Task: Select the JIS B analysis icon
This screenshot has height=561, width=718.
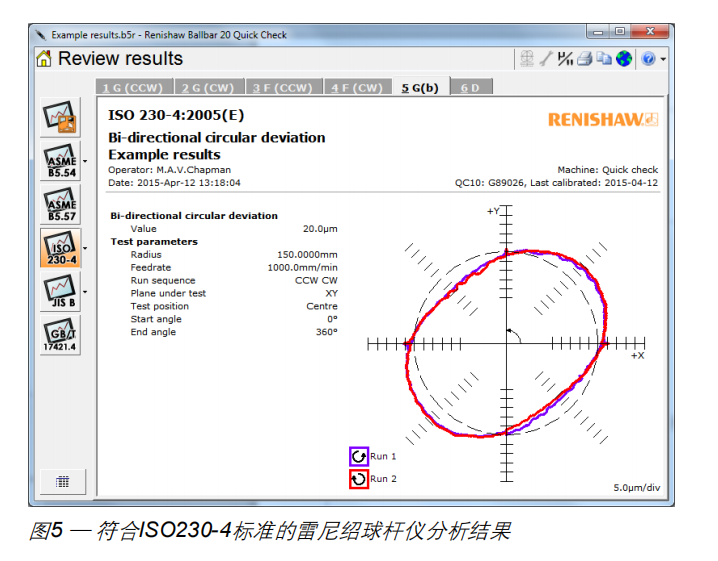Action: [60, 291]
